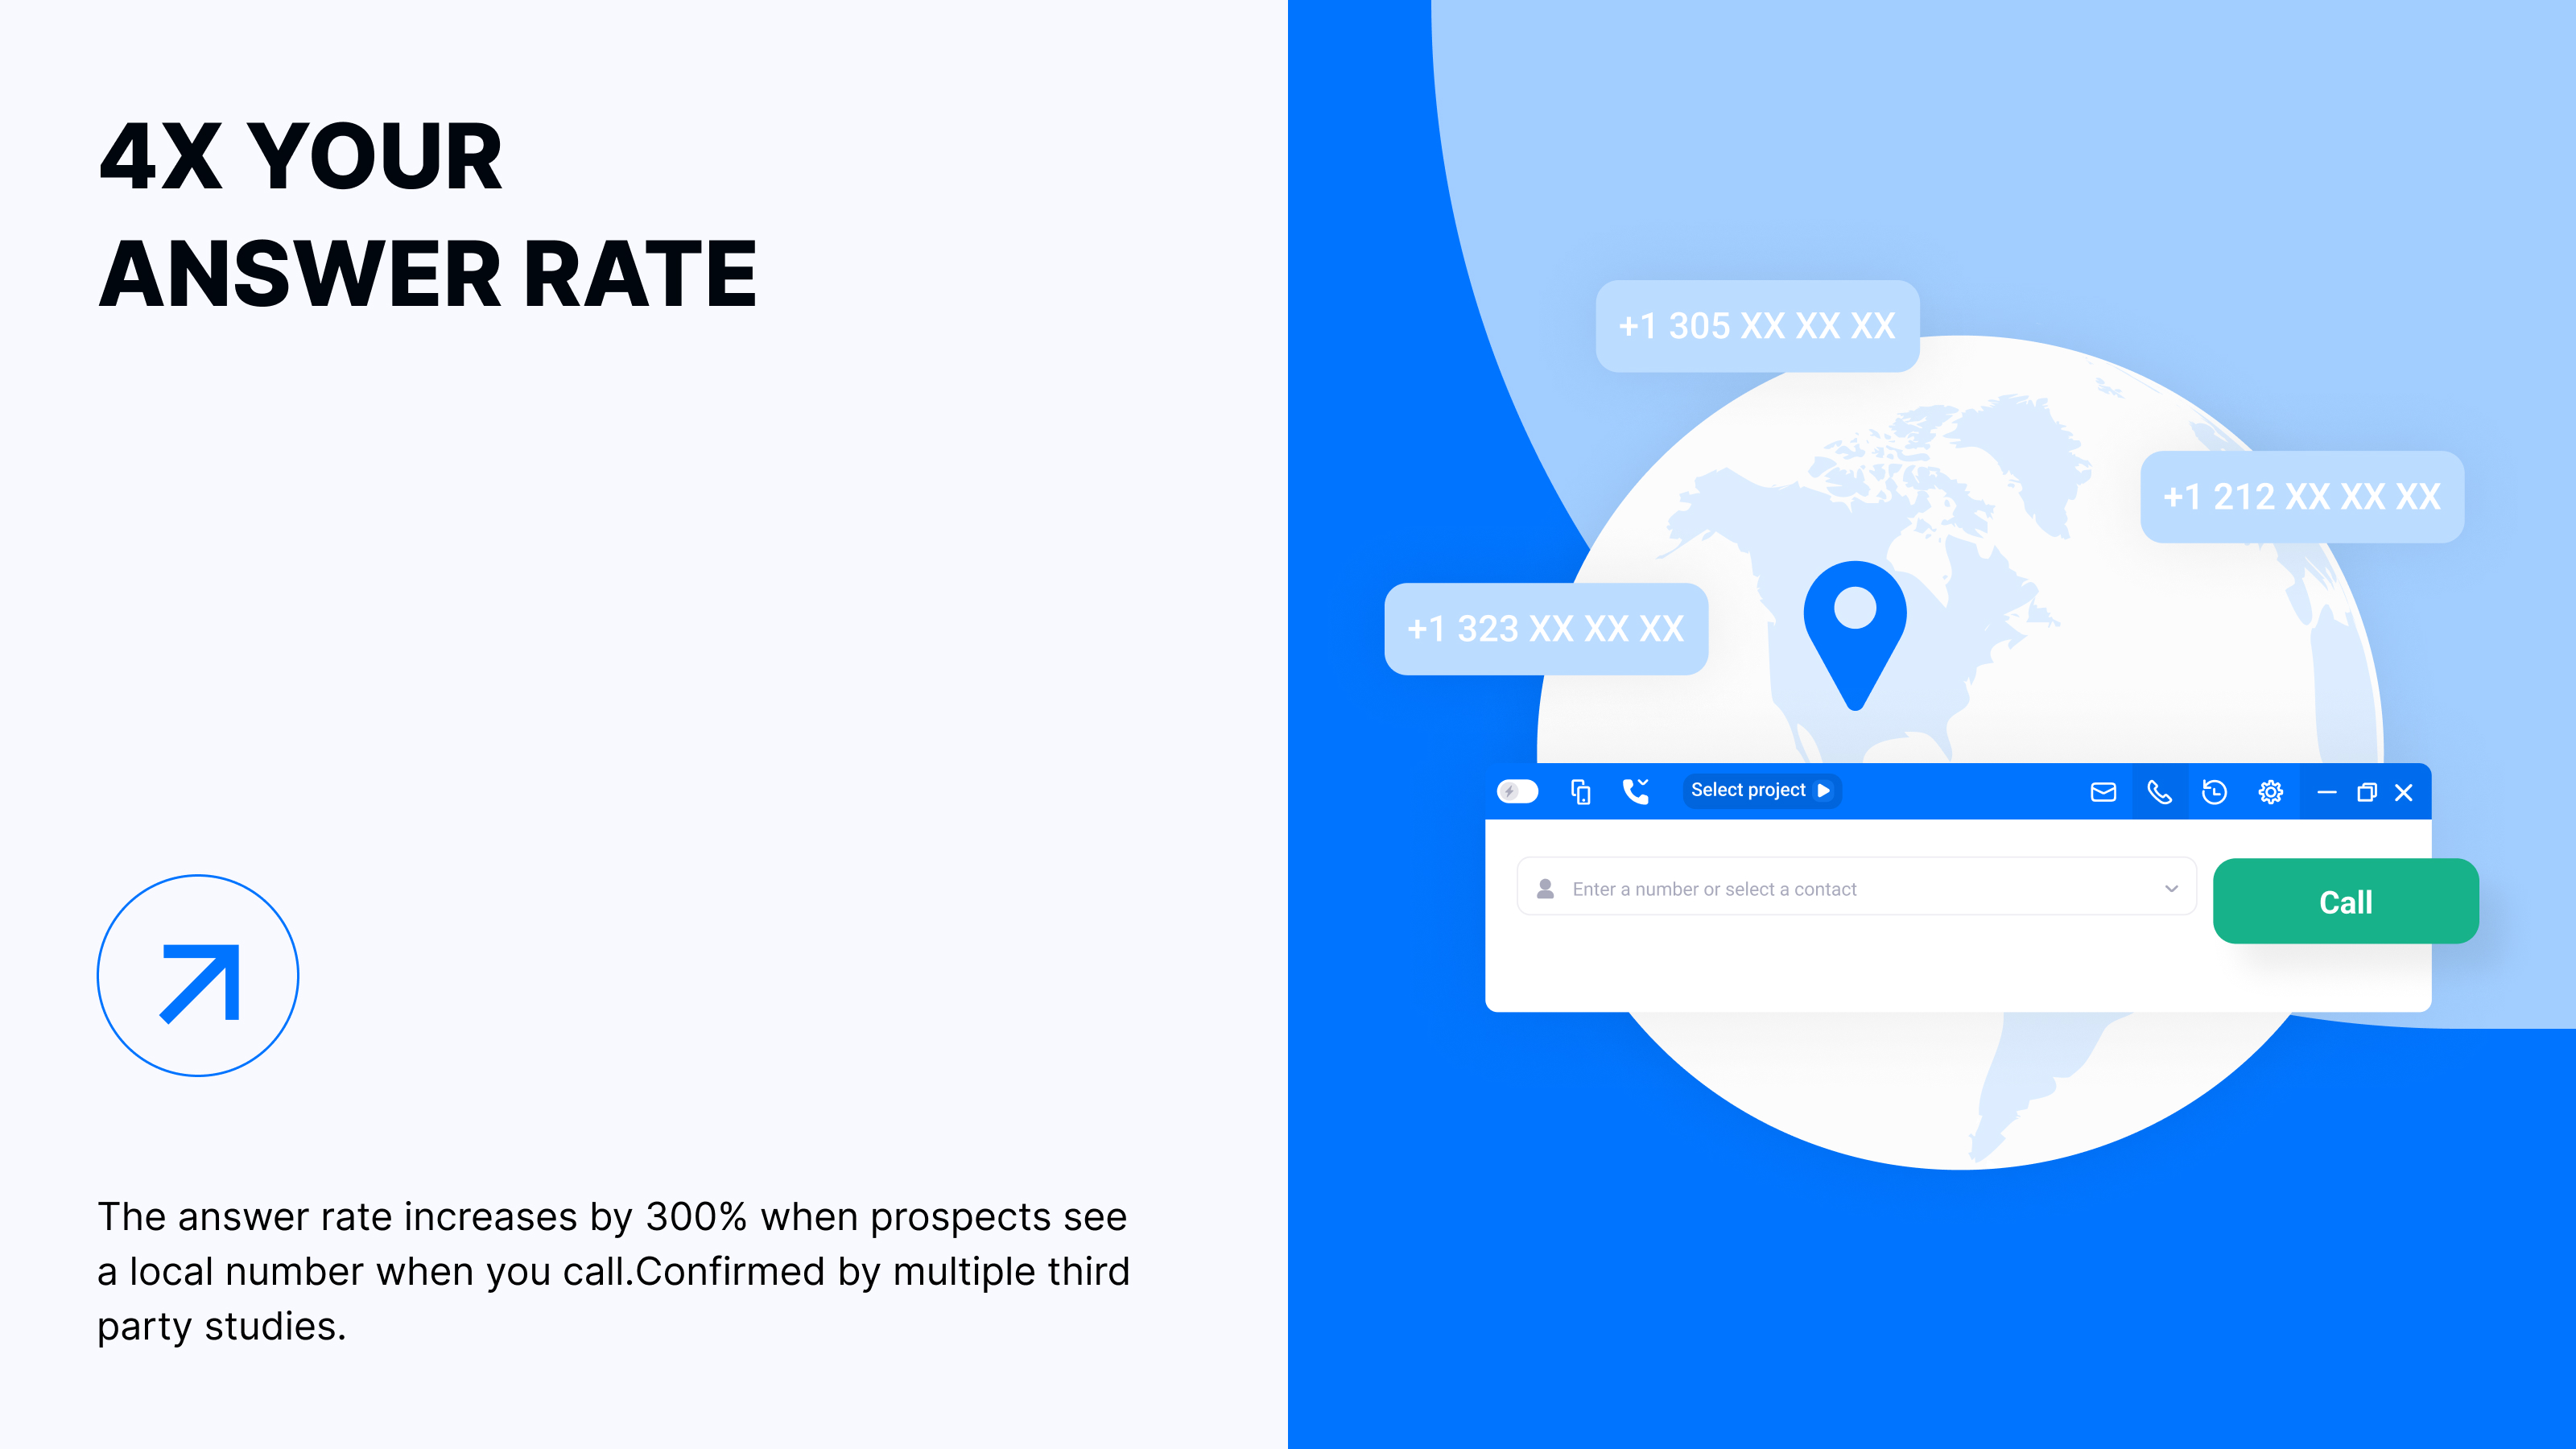Expand the project play button menu

1824,789
